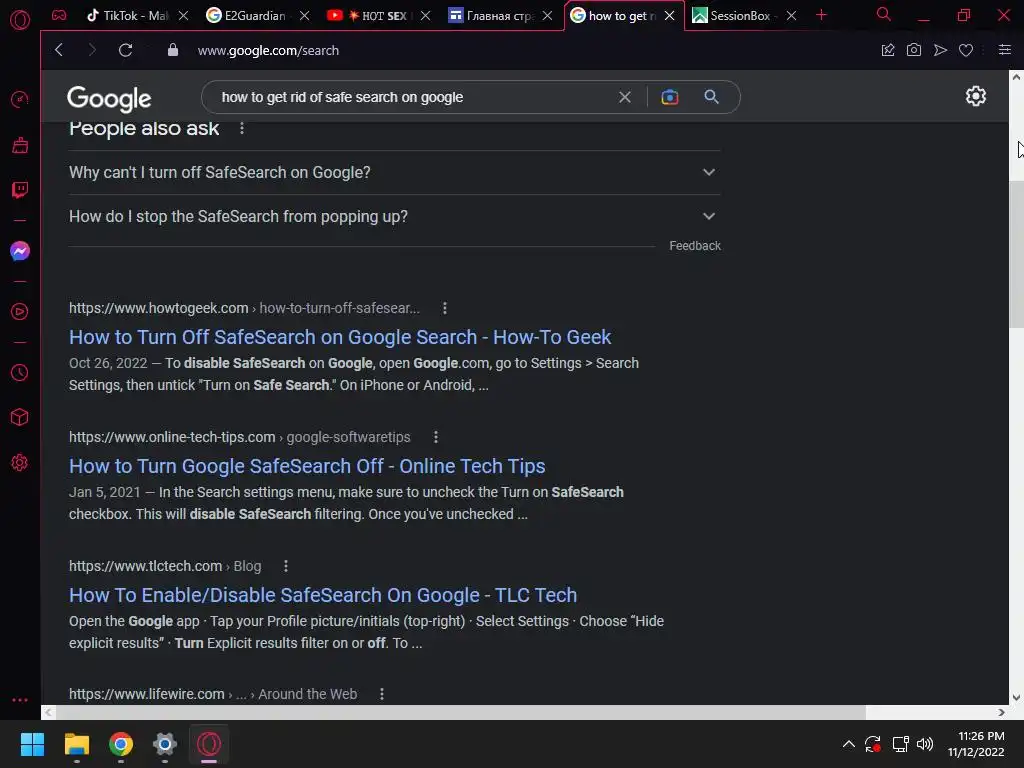The height and width of the screenshot is (768, 1024).
Task: Add page to bookmarks heart icon
Action: 966,50
